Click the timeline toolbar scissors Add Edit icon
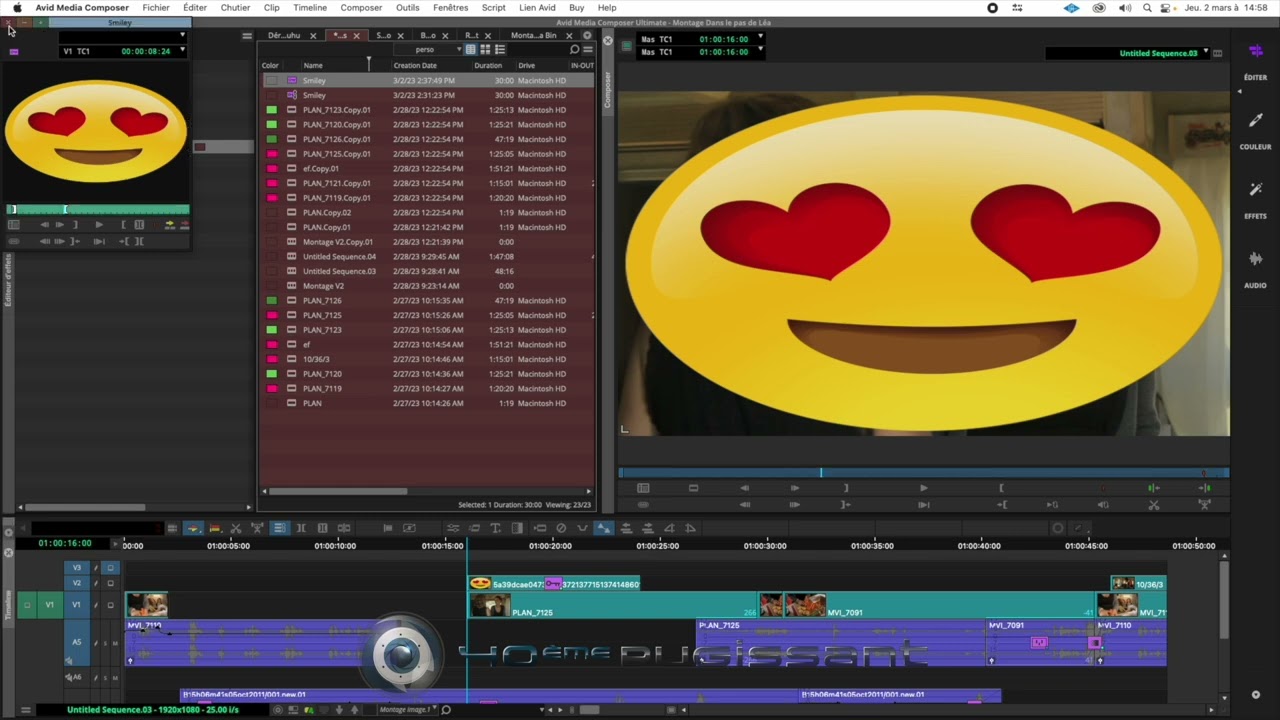 tap(236, 528)
